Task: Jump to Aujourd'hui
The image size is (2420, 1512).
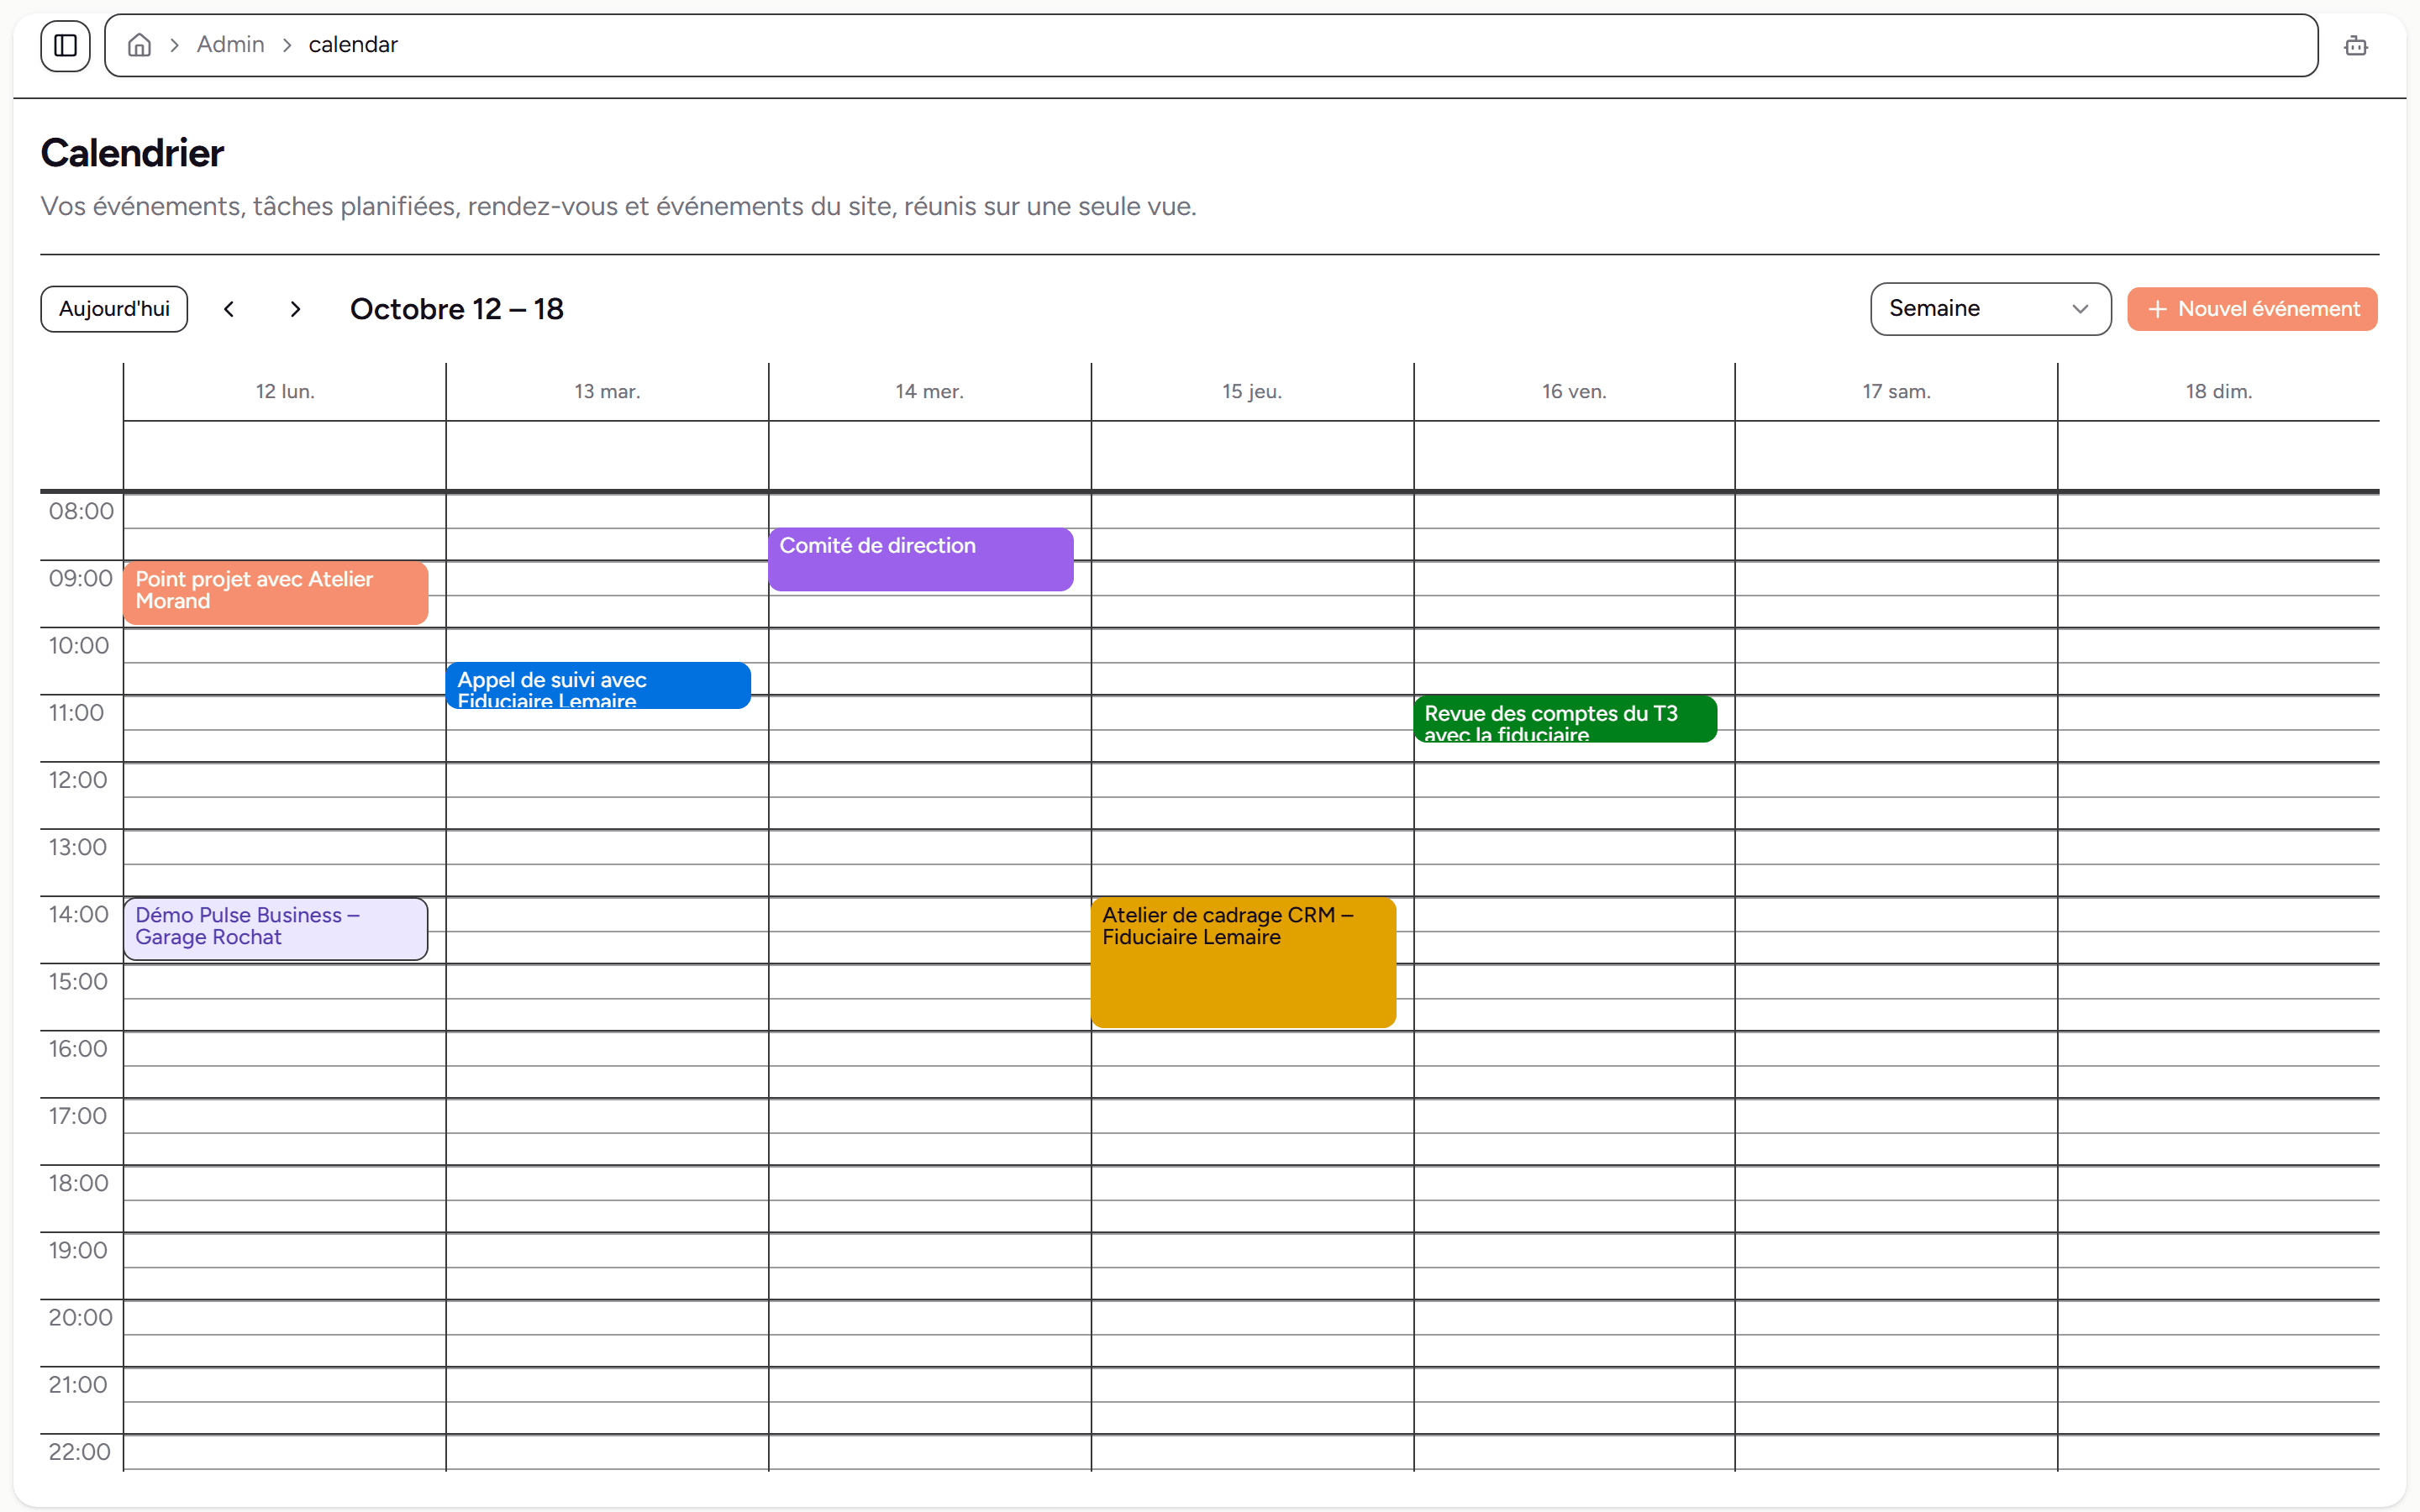Action: pos(114,309)
